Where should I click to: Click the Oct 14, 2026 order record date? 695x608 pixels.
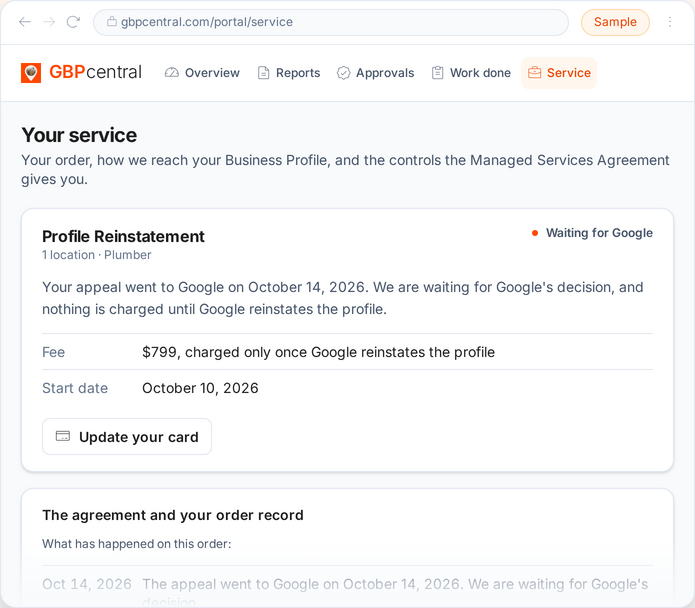(87, 584)
